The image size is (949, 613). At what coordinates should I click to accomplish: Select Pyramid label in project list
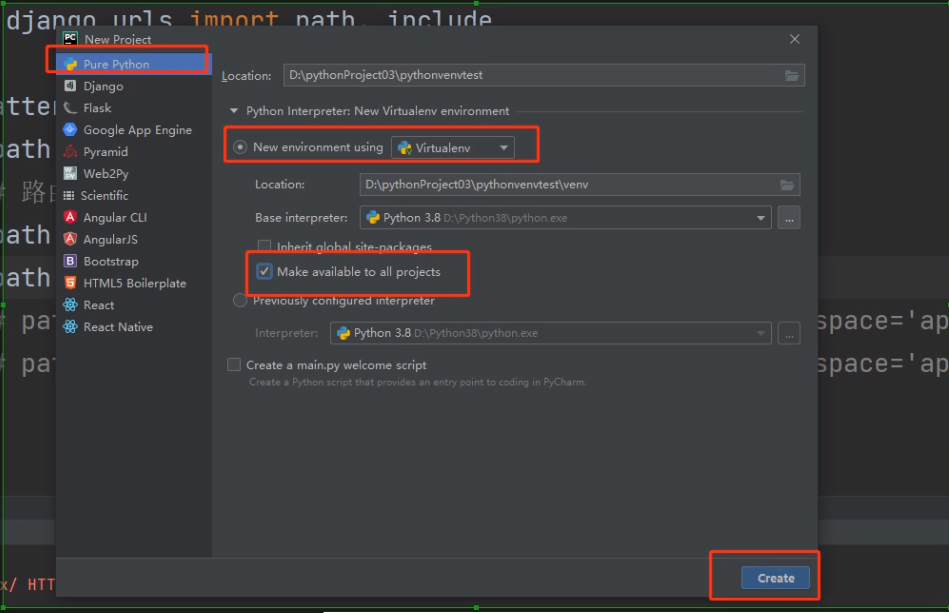pyautogui.click(x=105, y=151)
